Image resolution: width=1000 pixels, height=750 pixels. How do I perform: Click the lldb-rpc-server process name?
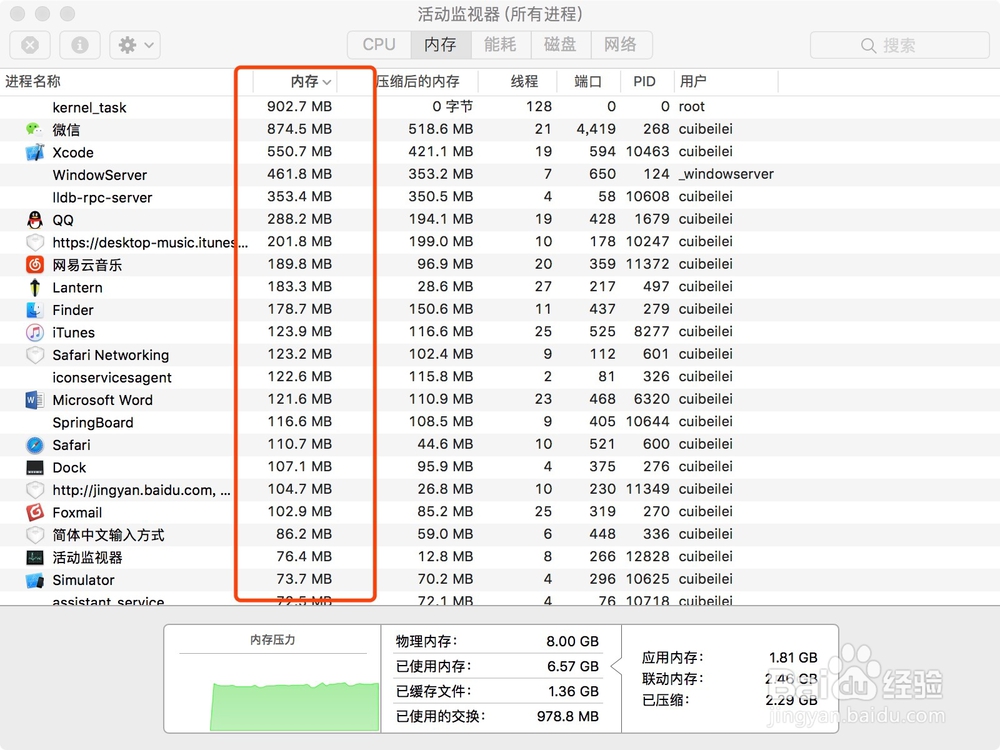102,198
